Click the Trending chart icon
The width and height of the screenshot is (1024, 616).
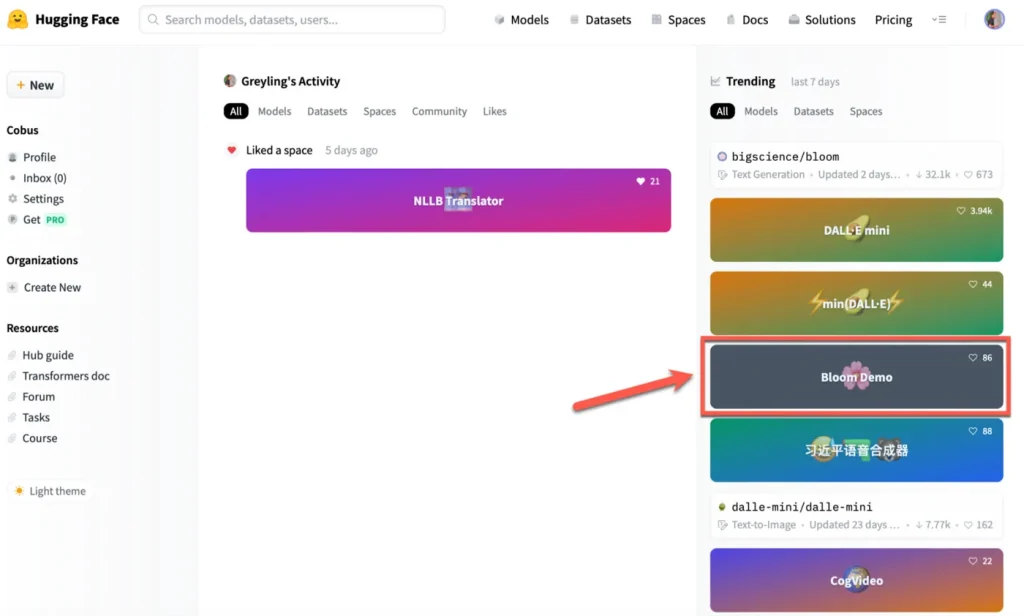[x=716, y=82]
